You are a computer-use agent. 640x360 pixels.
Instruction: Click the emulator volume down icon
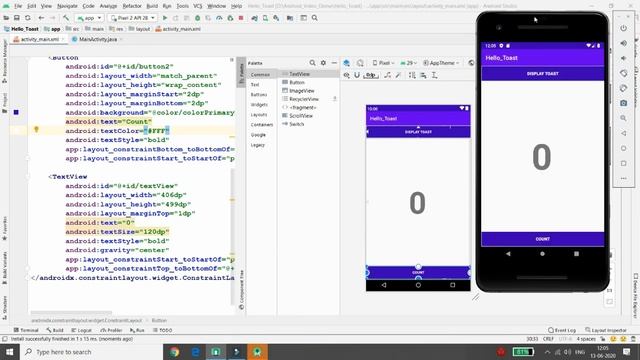pos(623,58)
